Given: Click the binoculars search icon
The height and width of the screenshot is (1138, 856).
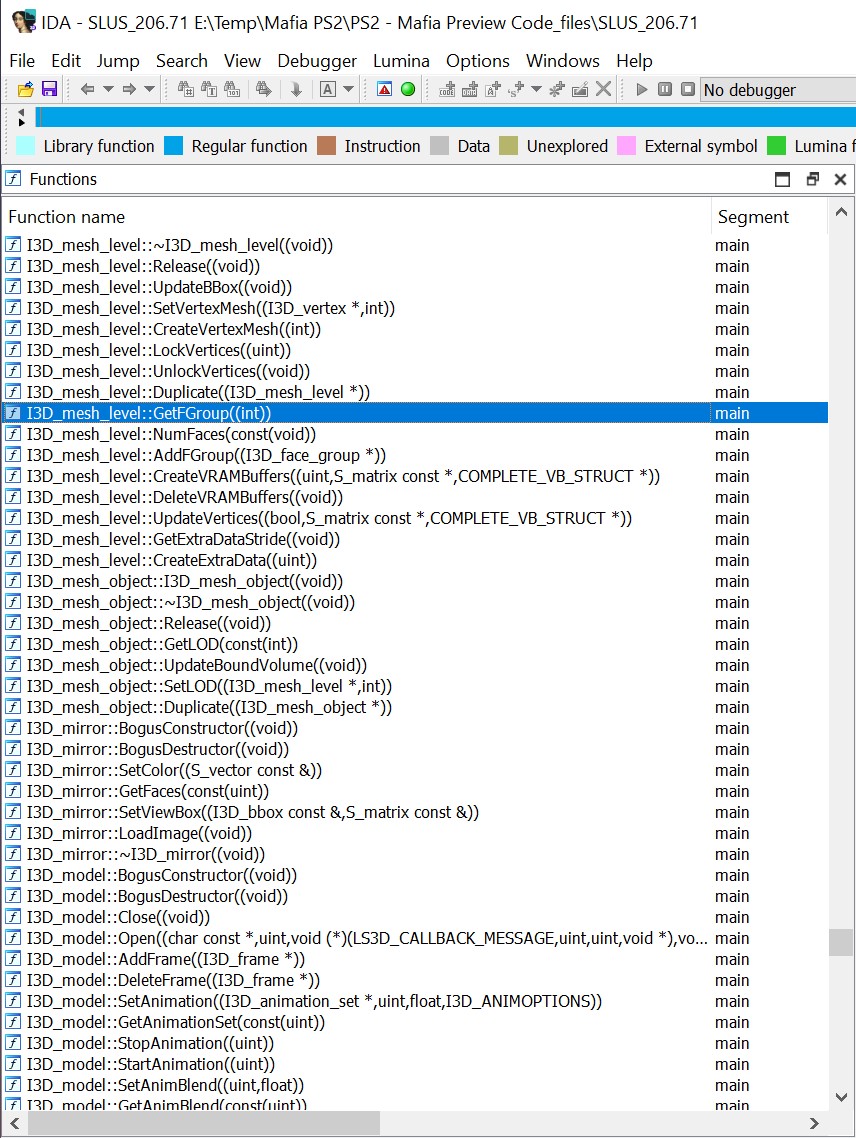Looking at the screenshot, I should coord(186,90).
